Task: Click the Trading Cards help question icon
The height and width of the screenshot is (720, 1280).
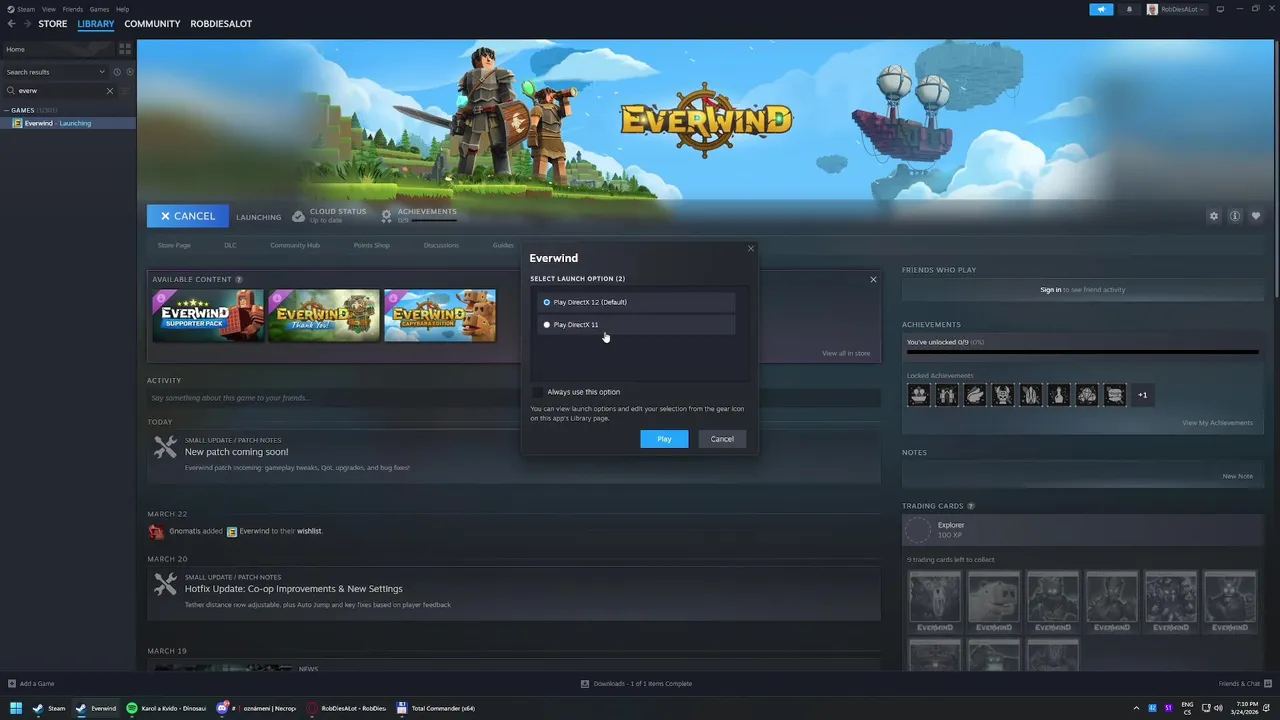Action: (971, 506)
